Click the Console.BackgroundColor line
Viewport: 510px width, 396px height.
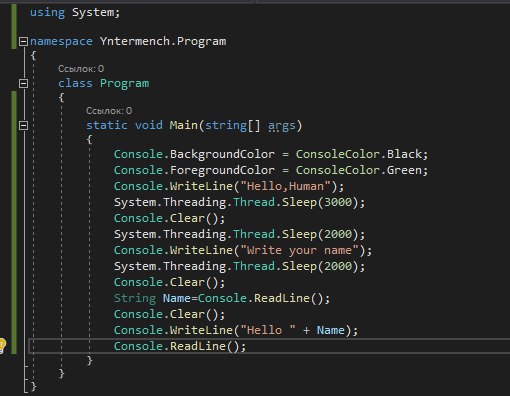tap(271, 154)
